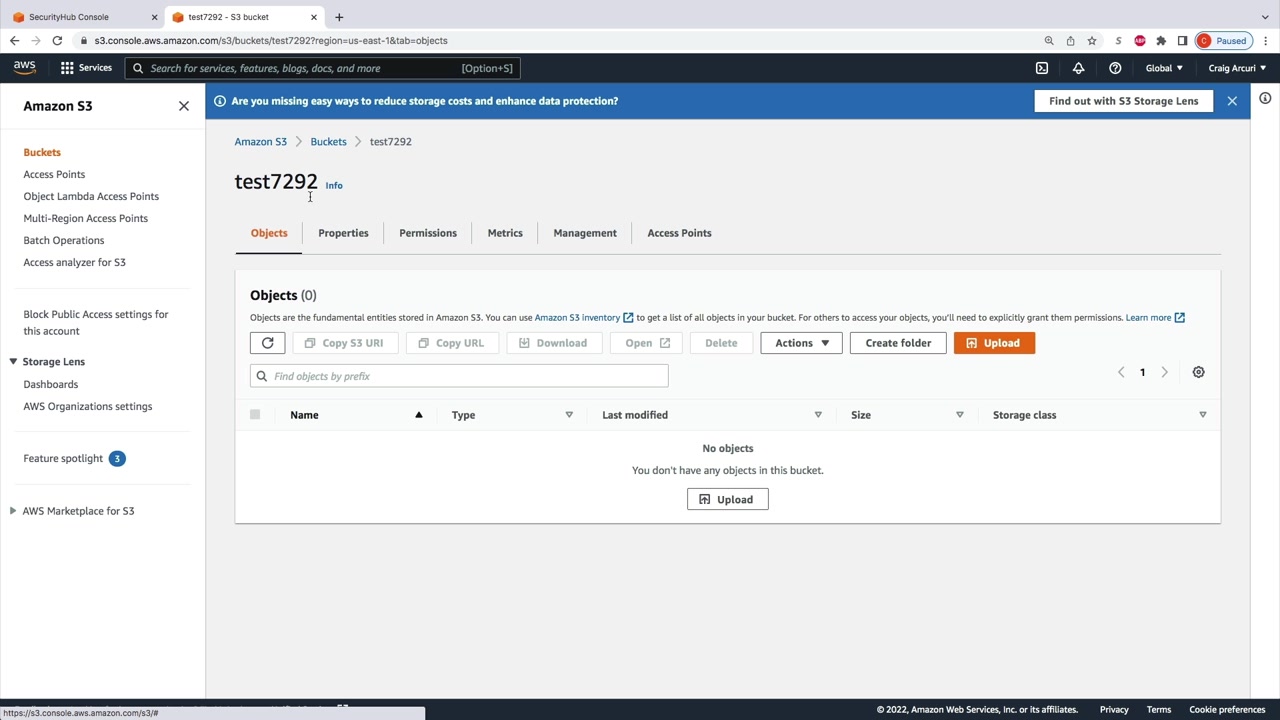The width and height of the screenshot is (1280, 720).
Task: Click Create folder button
Action: point(898,343)
